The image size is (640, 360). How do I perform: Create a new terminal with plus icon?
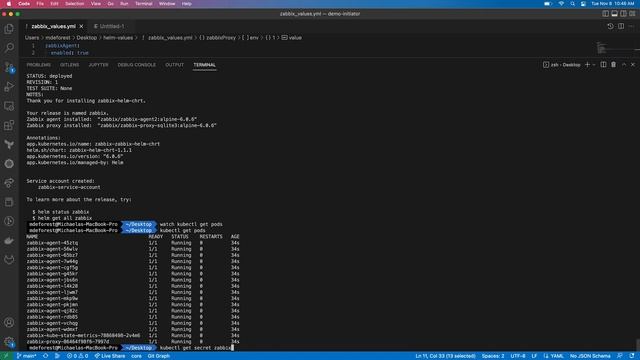pyautogui.click(x=587, y=64)
